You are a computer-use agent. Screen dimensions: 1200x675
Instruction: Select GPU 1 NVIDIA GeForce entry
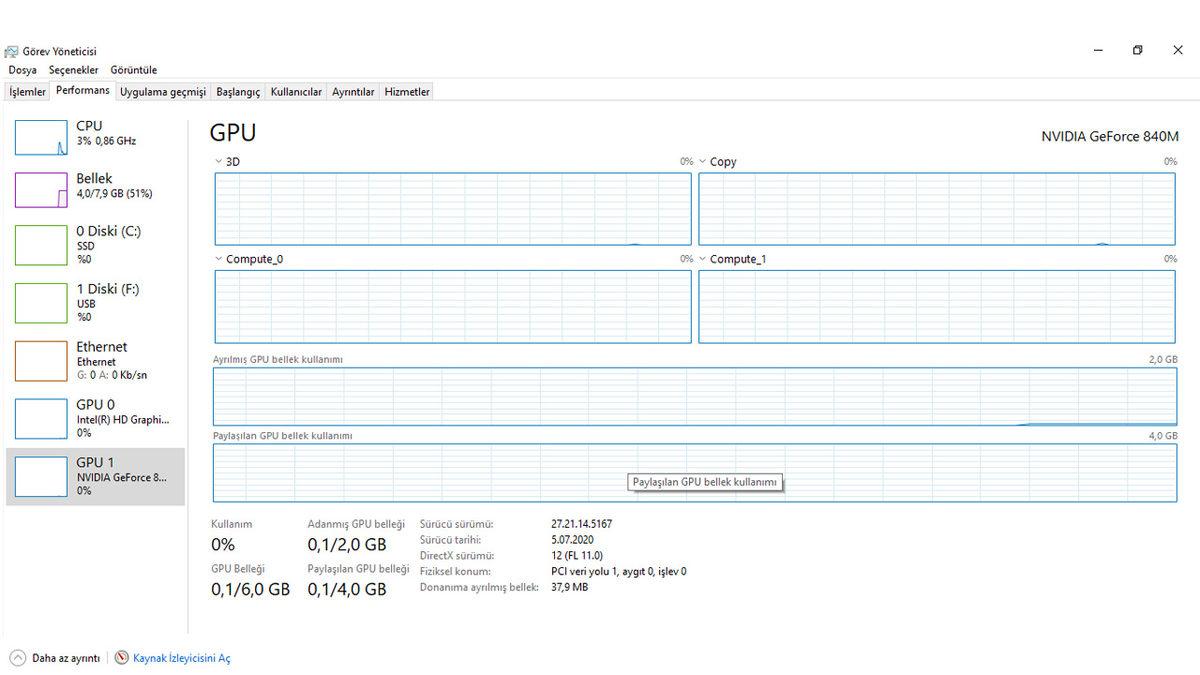[x=41, y=477]
